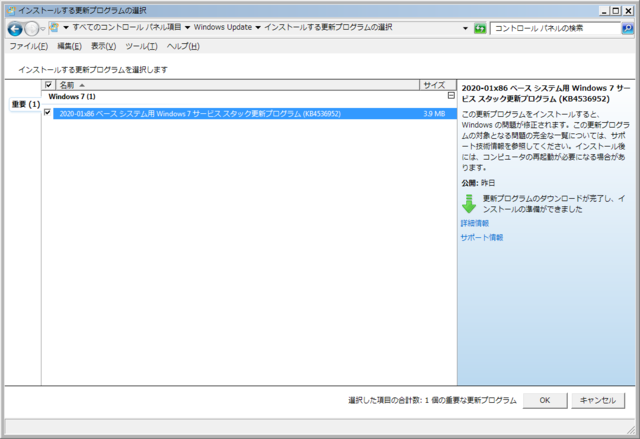Image resolution: width=640 pixels, height=439 pixels.
Task: Expand dropdown arrow after Windows Update breadcrumb
Action: (x=258, y=28)
